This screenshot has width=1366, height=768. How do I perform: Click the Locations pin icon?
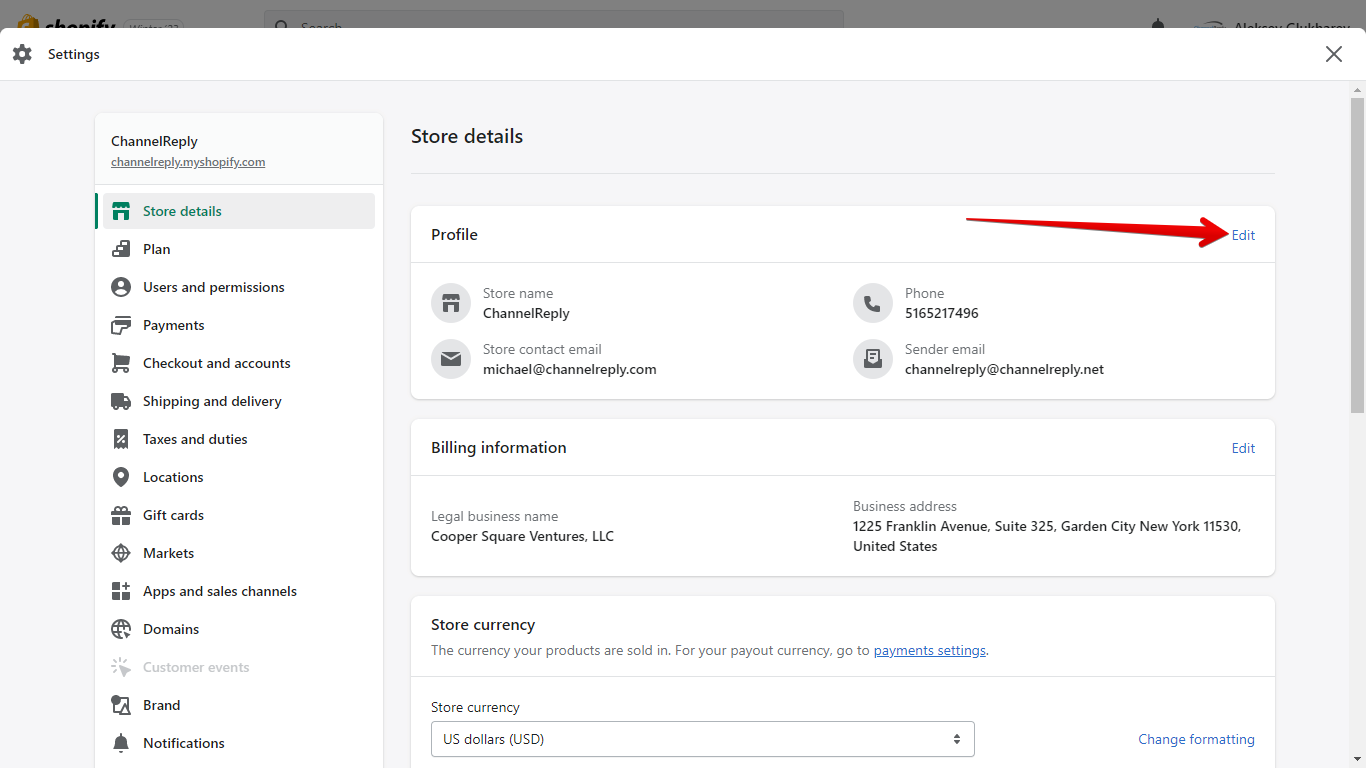coord(121,477)
